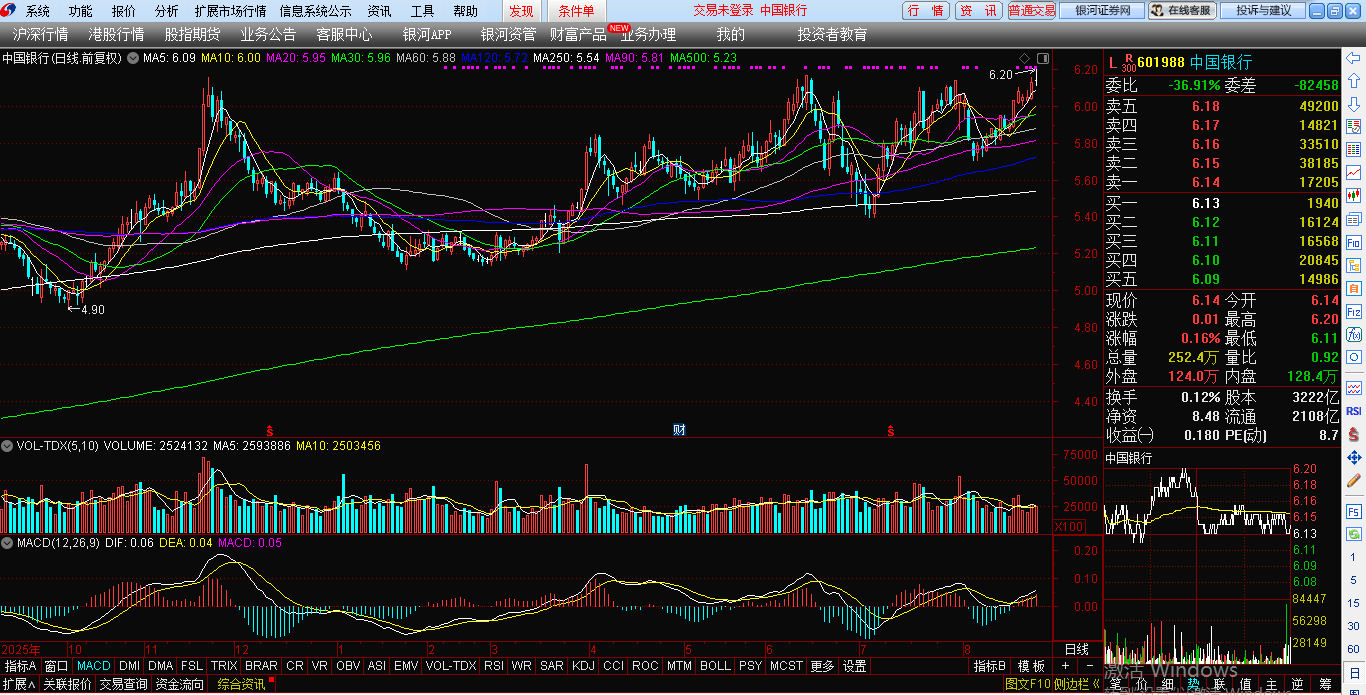Viewport: 1366px width, 695px height.
Task: Click the red S sidebar icon
Action: tap(1354, 435)
